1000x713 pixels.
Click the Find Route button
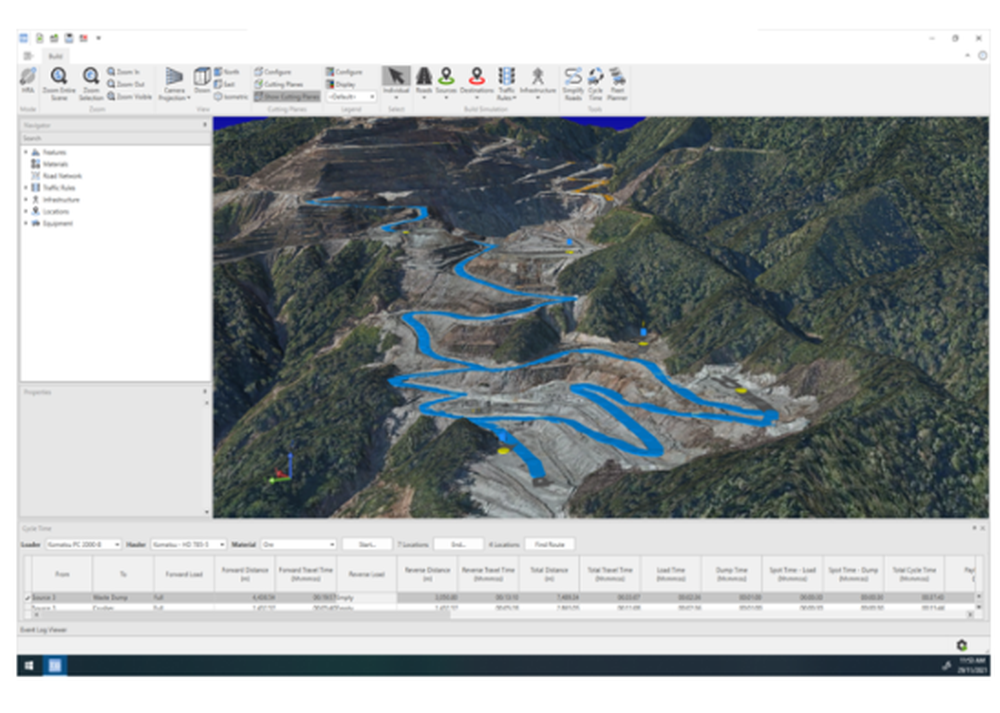click(x=550, y=545)
